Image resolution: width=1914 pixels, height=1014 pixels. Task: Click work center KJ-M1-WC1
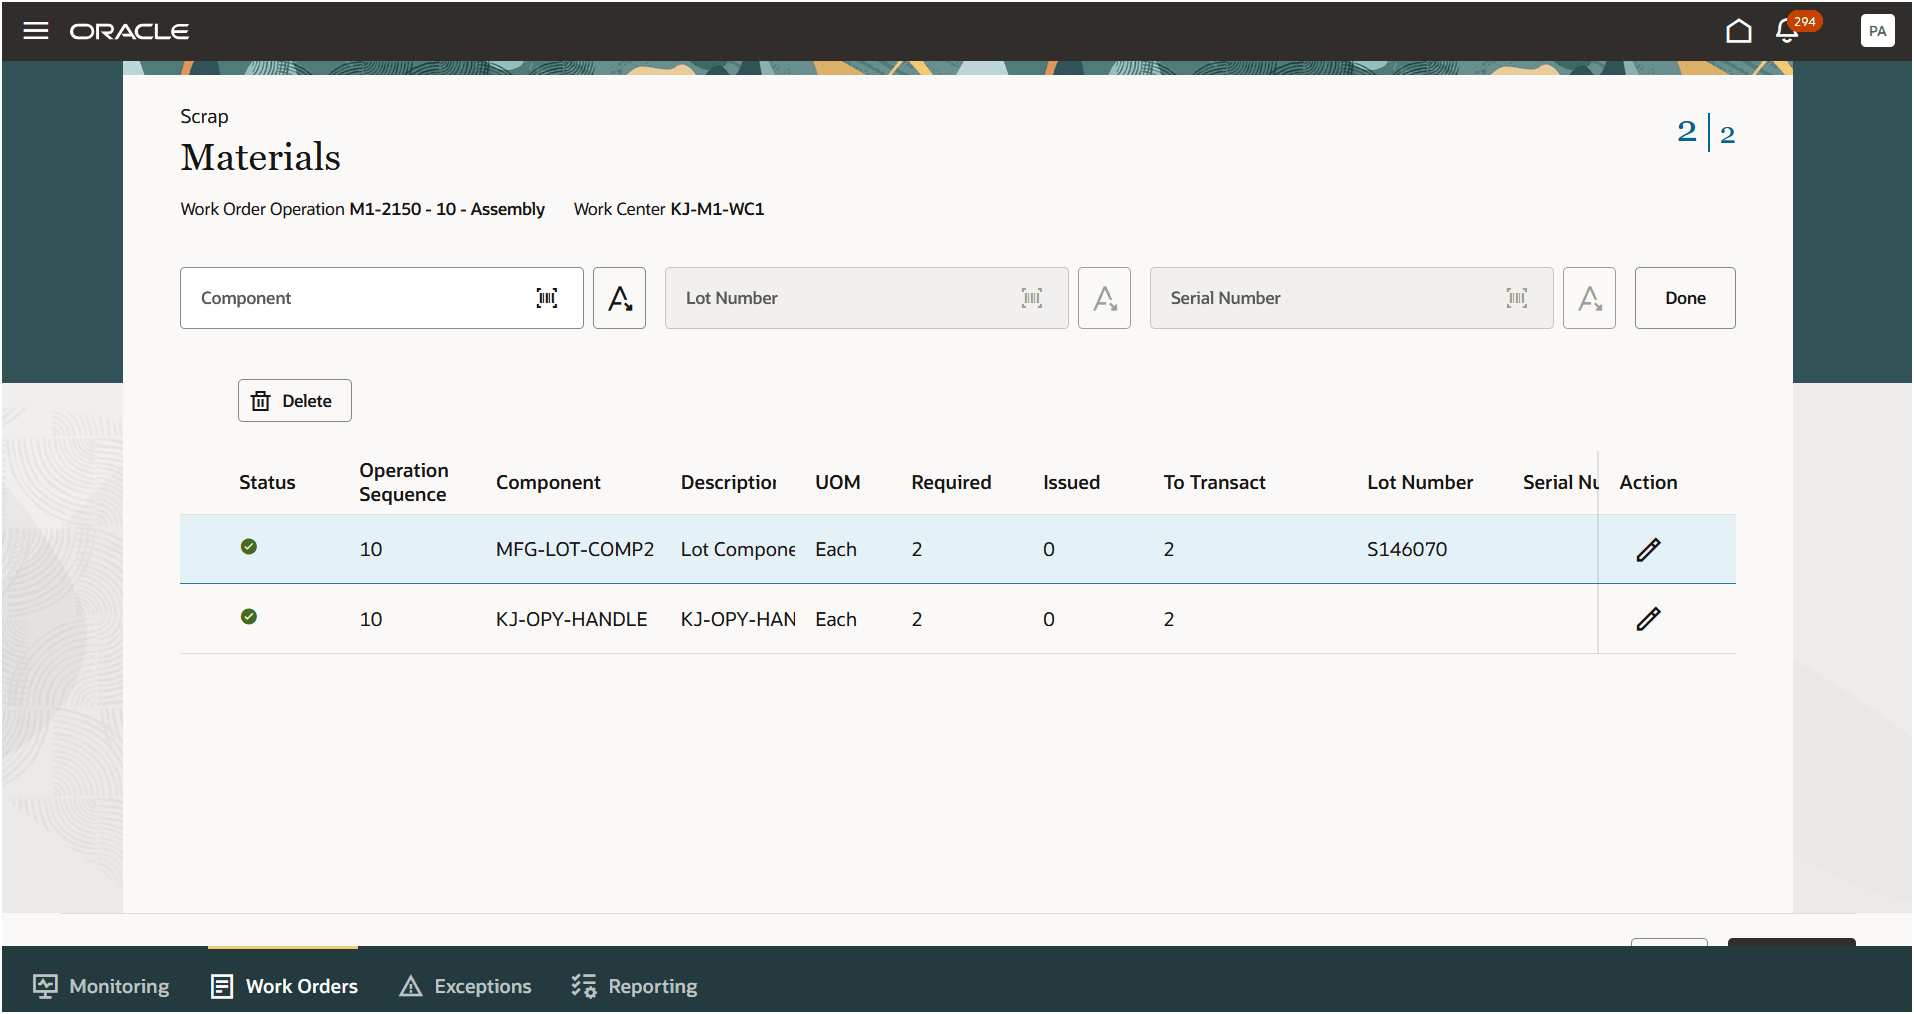pos(717,209)
